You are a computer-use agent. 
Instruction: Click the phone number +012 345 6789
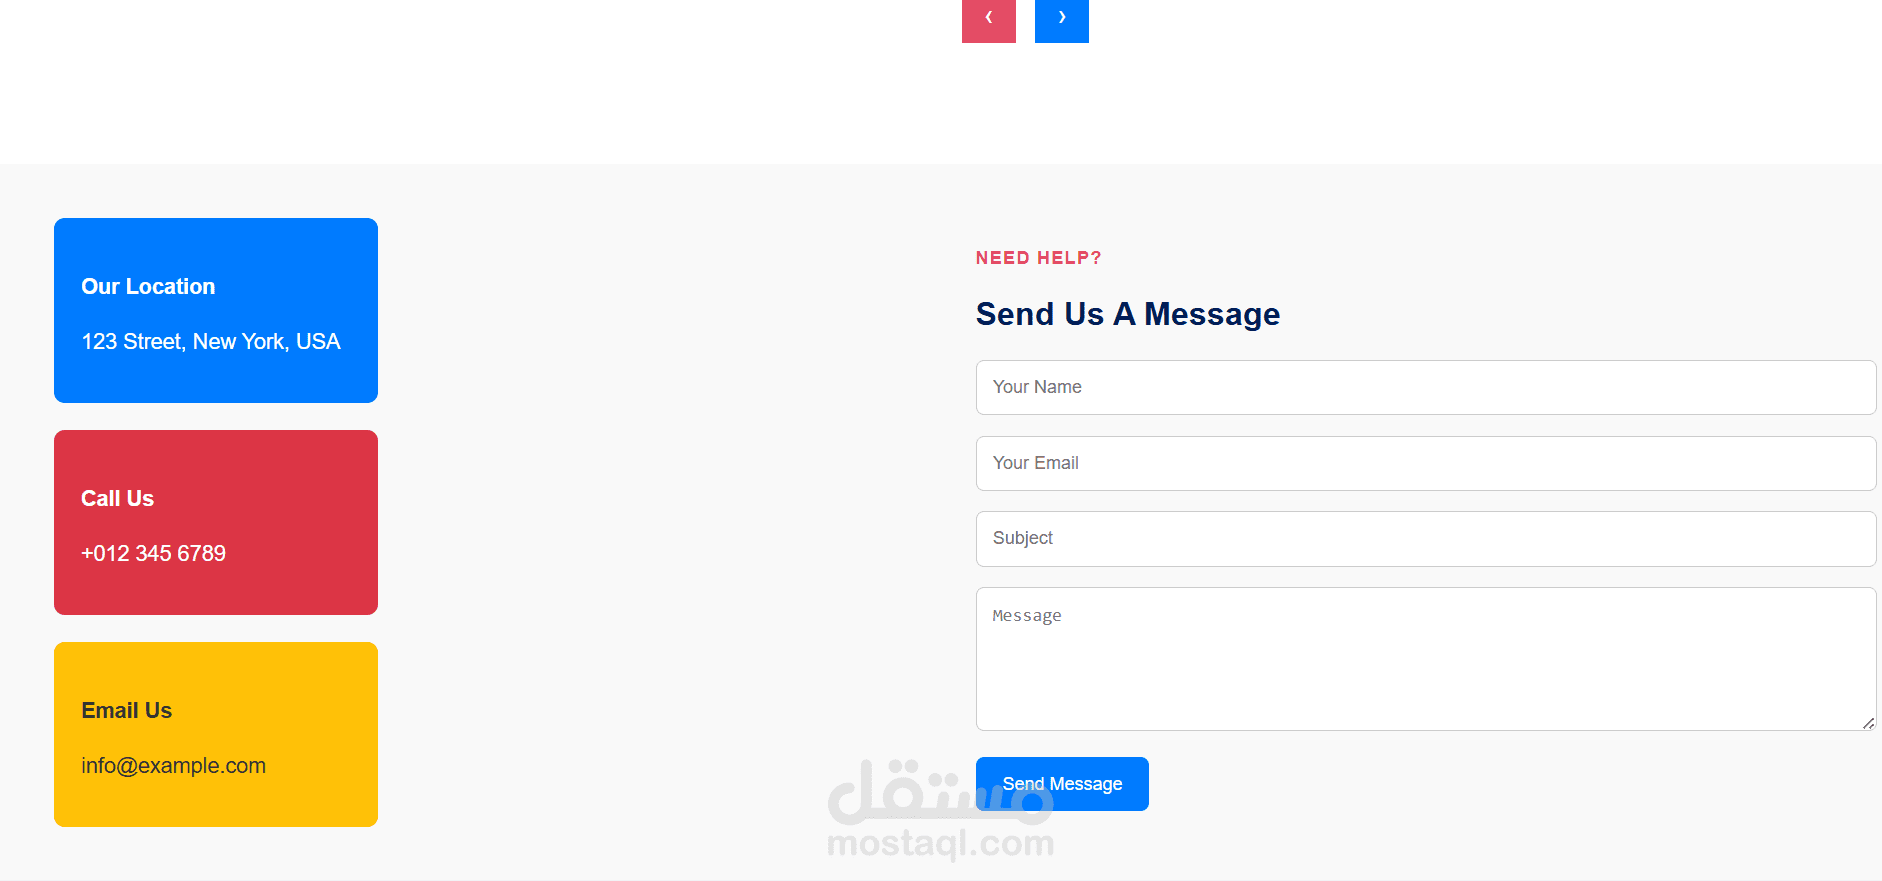coord(154,554)
